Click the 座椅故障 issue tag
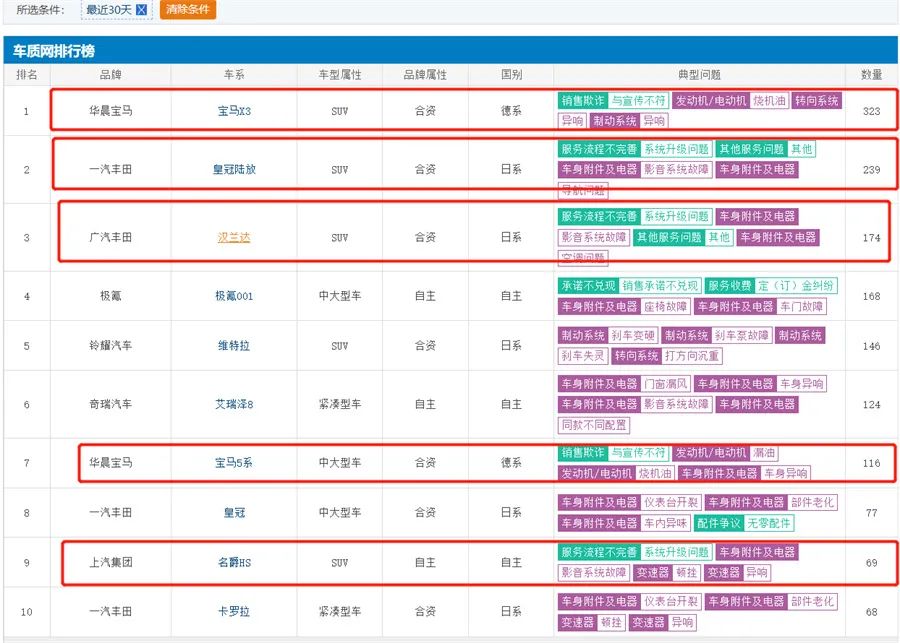Viewport: 900px width, 643px height. click(x=665, y=306)
